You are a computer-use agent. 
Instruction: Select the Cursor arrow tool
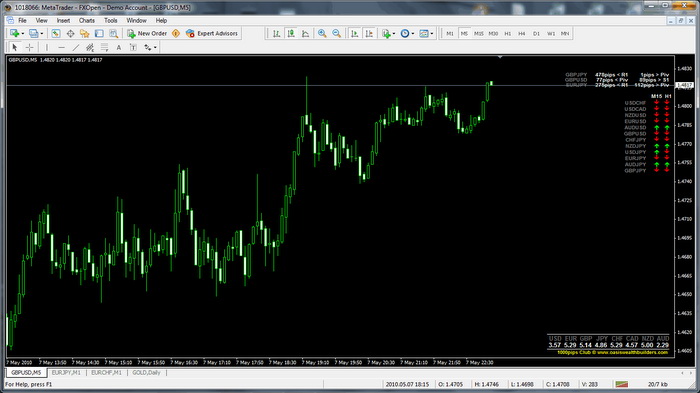(x=14, y=47)
